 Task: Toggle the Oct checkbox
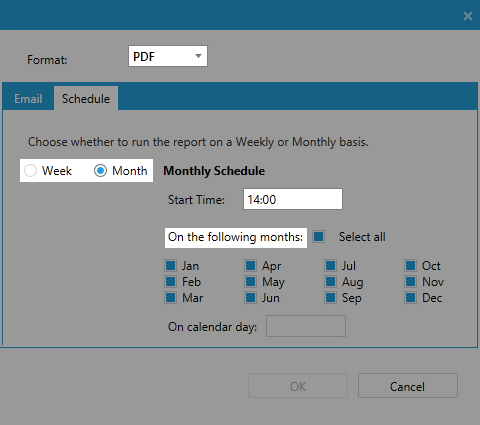pos(410,266)
